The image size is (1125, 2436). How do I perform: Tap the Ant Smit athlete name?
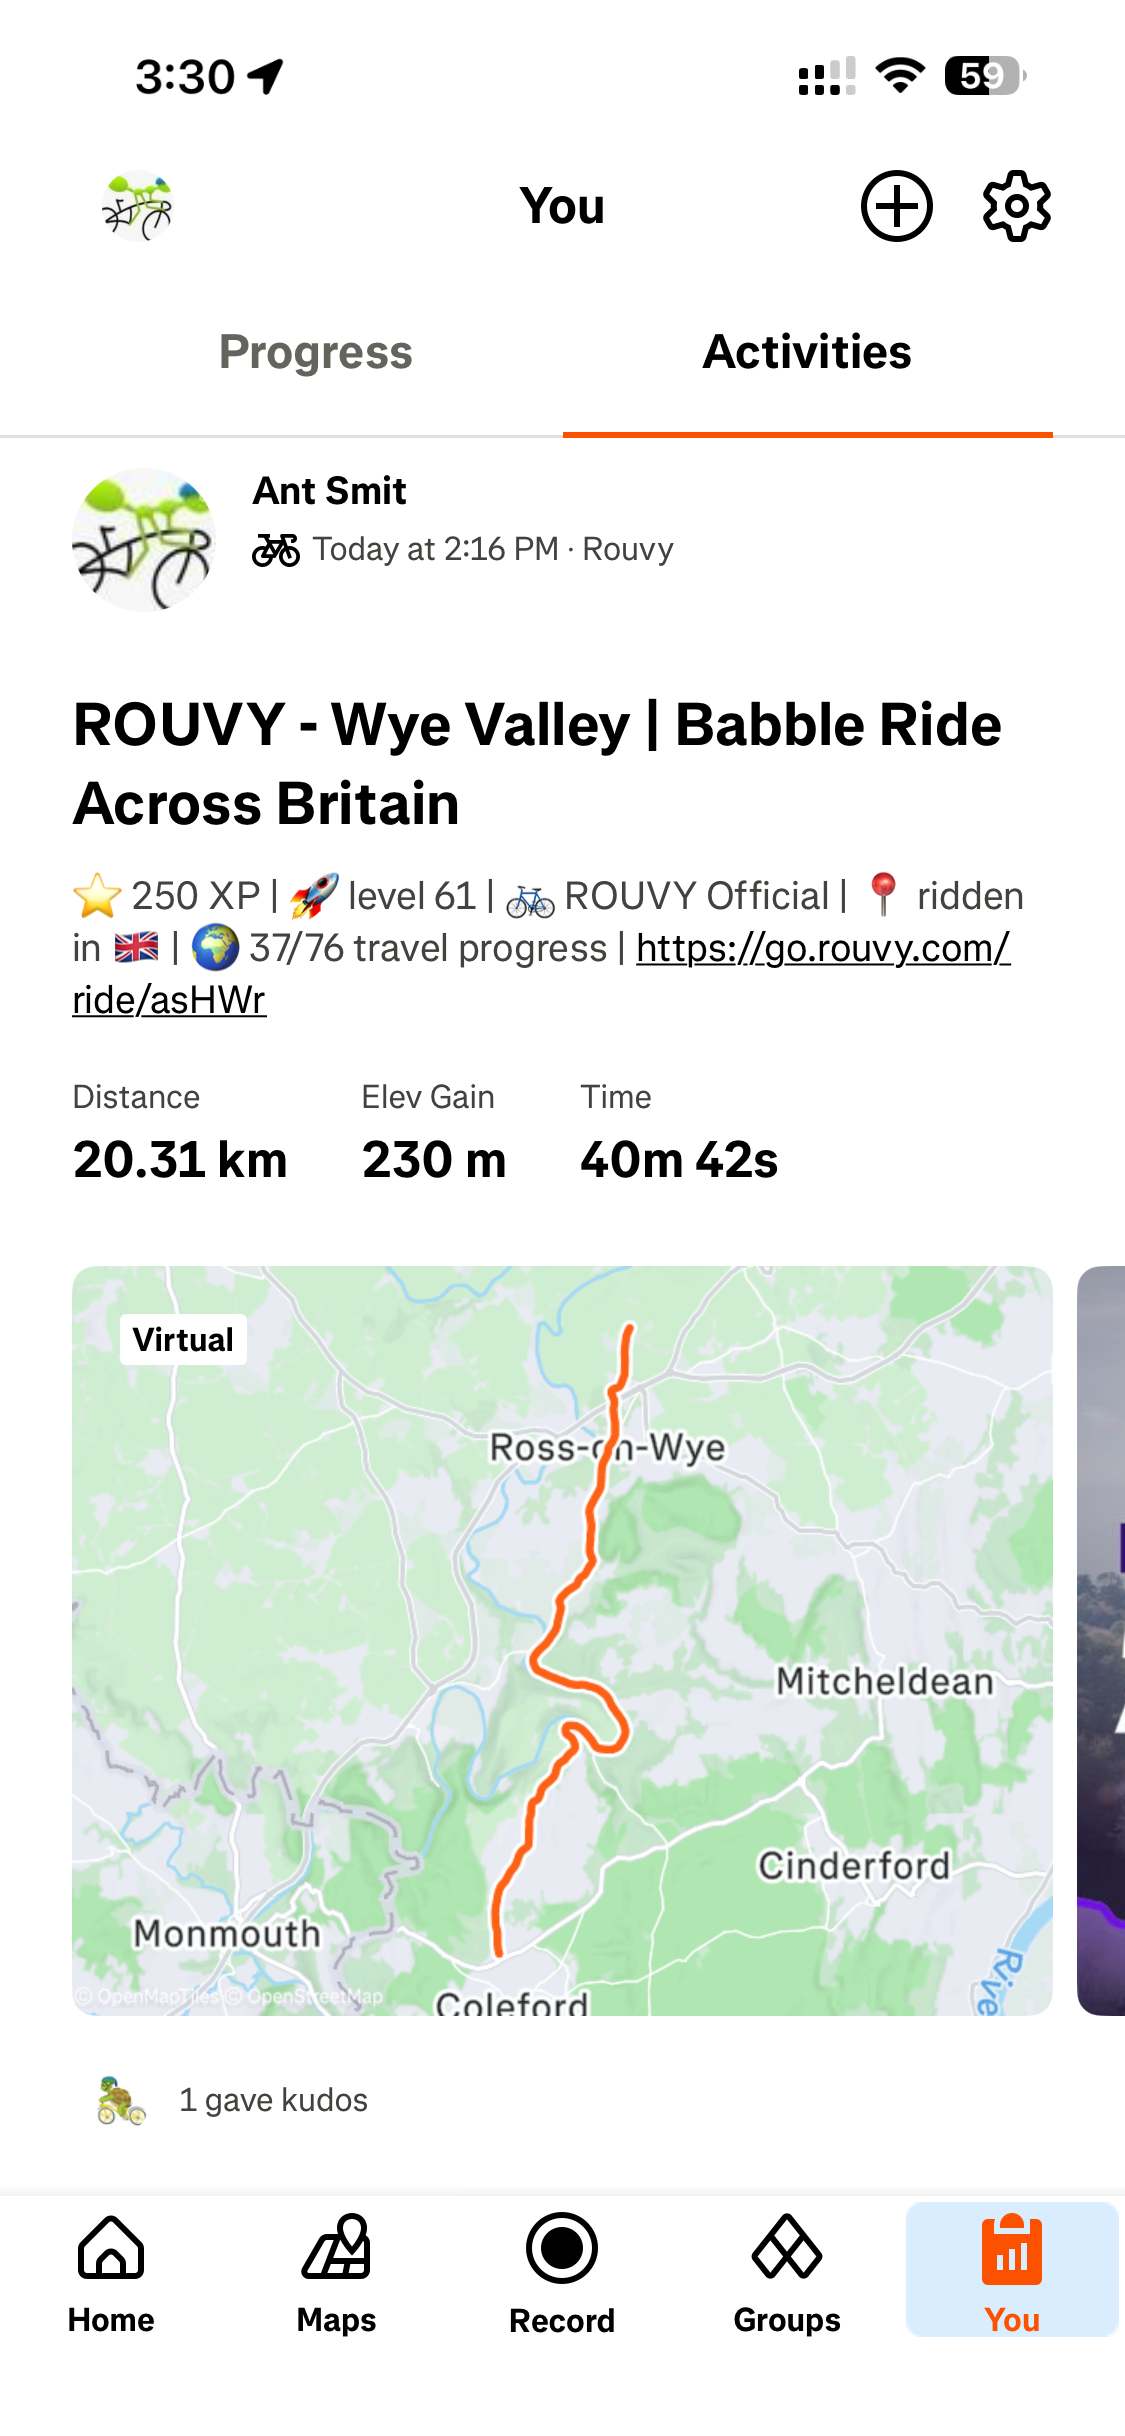(330, 491)
